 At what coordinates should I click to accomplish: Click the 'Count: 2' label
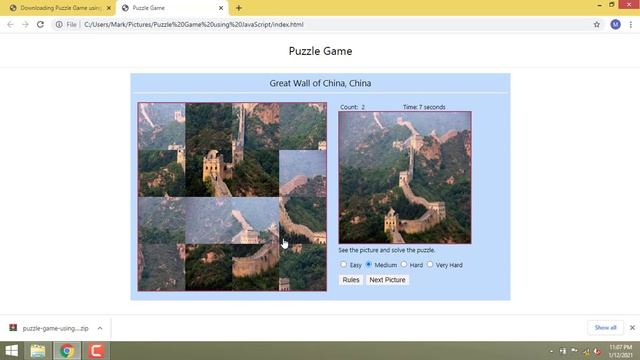352,107
